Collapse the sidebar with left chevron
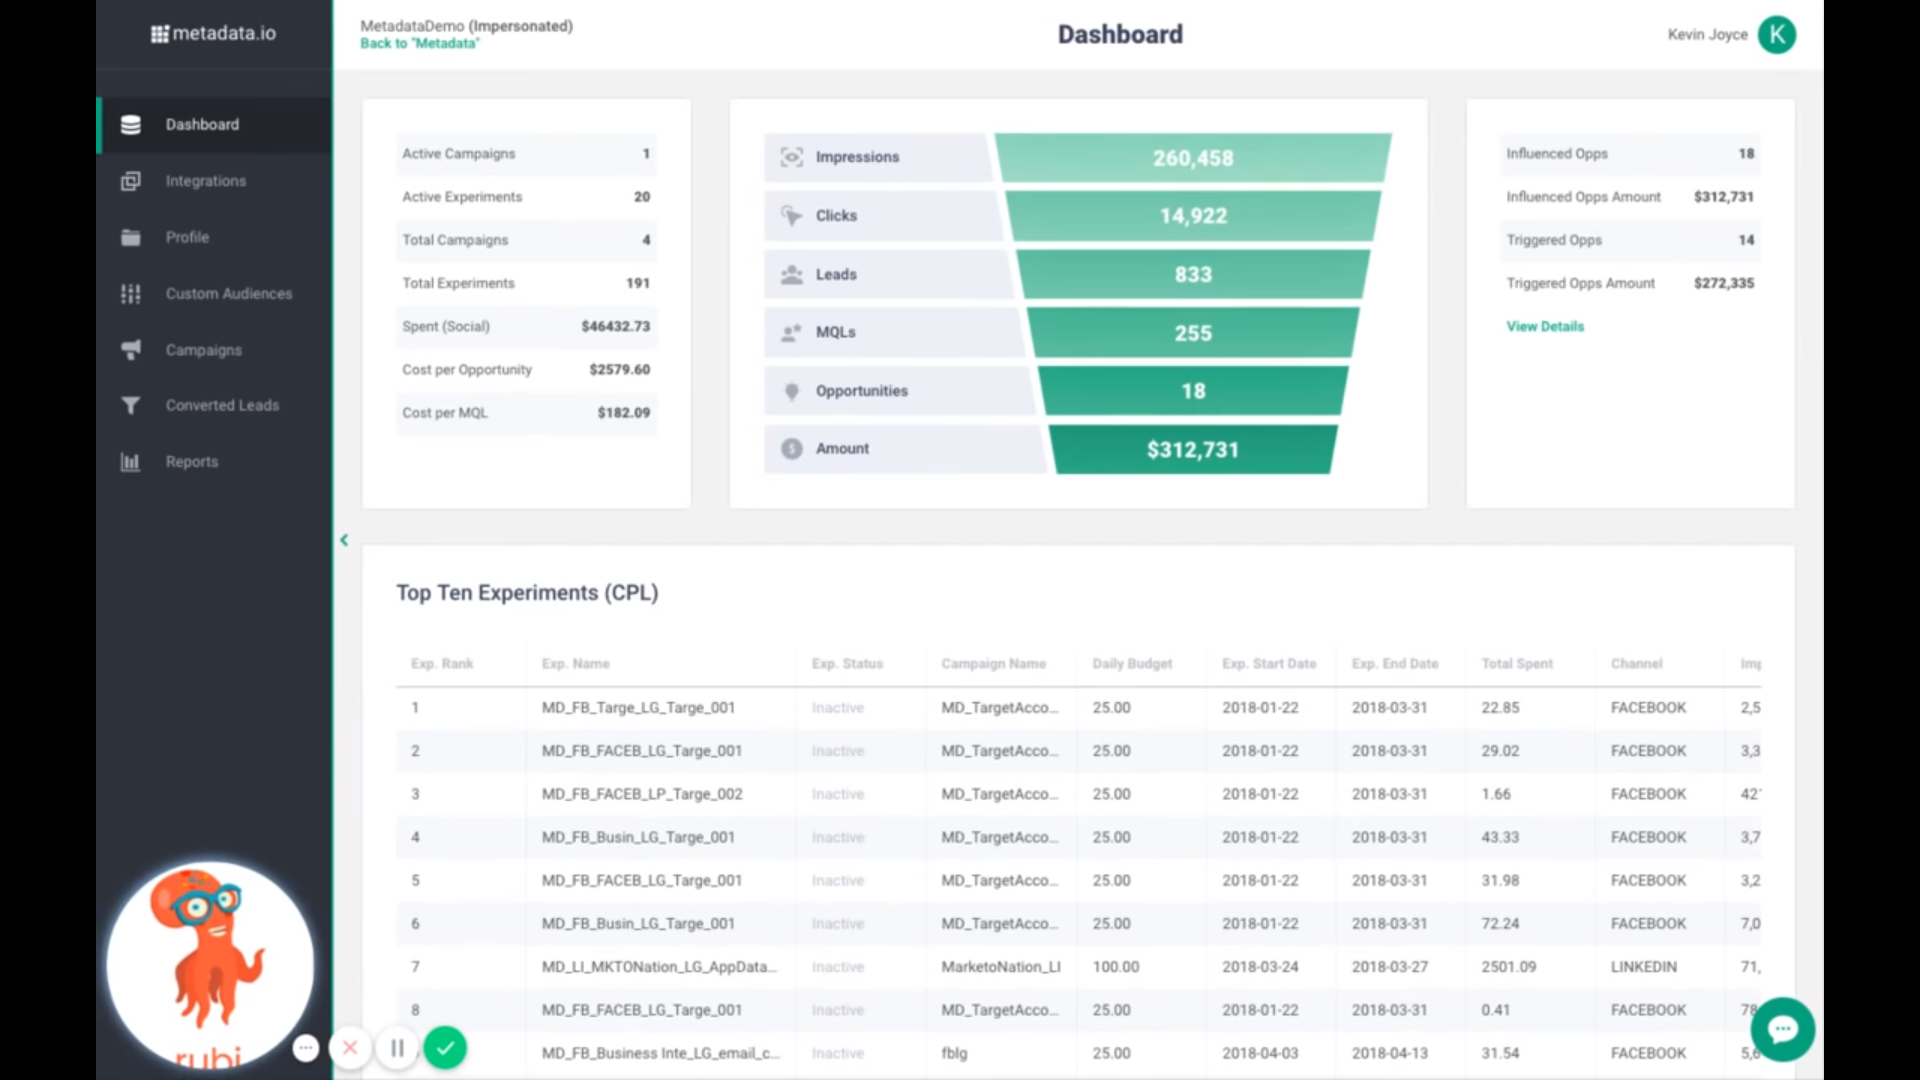This screenshot has height=1080, width=1920. tap(344, 540)
